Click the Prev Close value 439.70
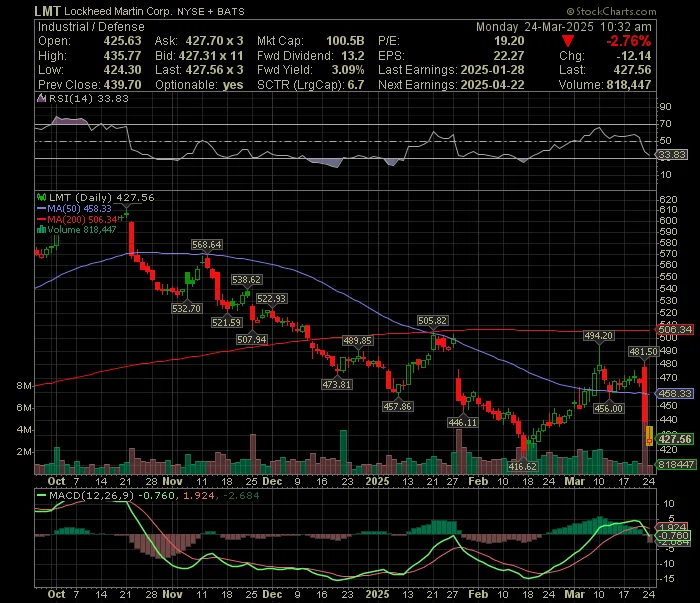 [122, 85]
